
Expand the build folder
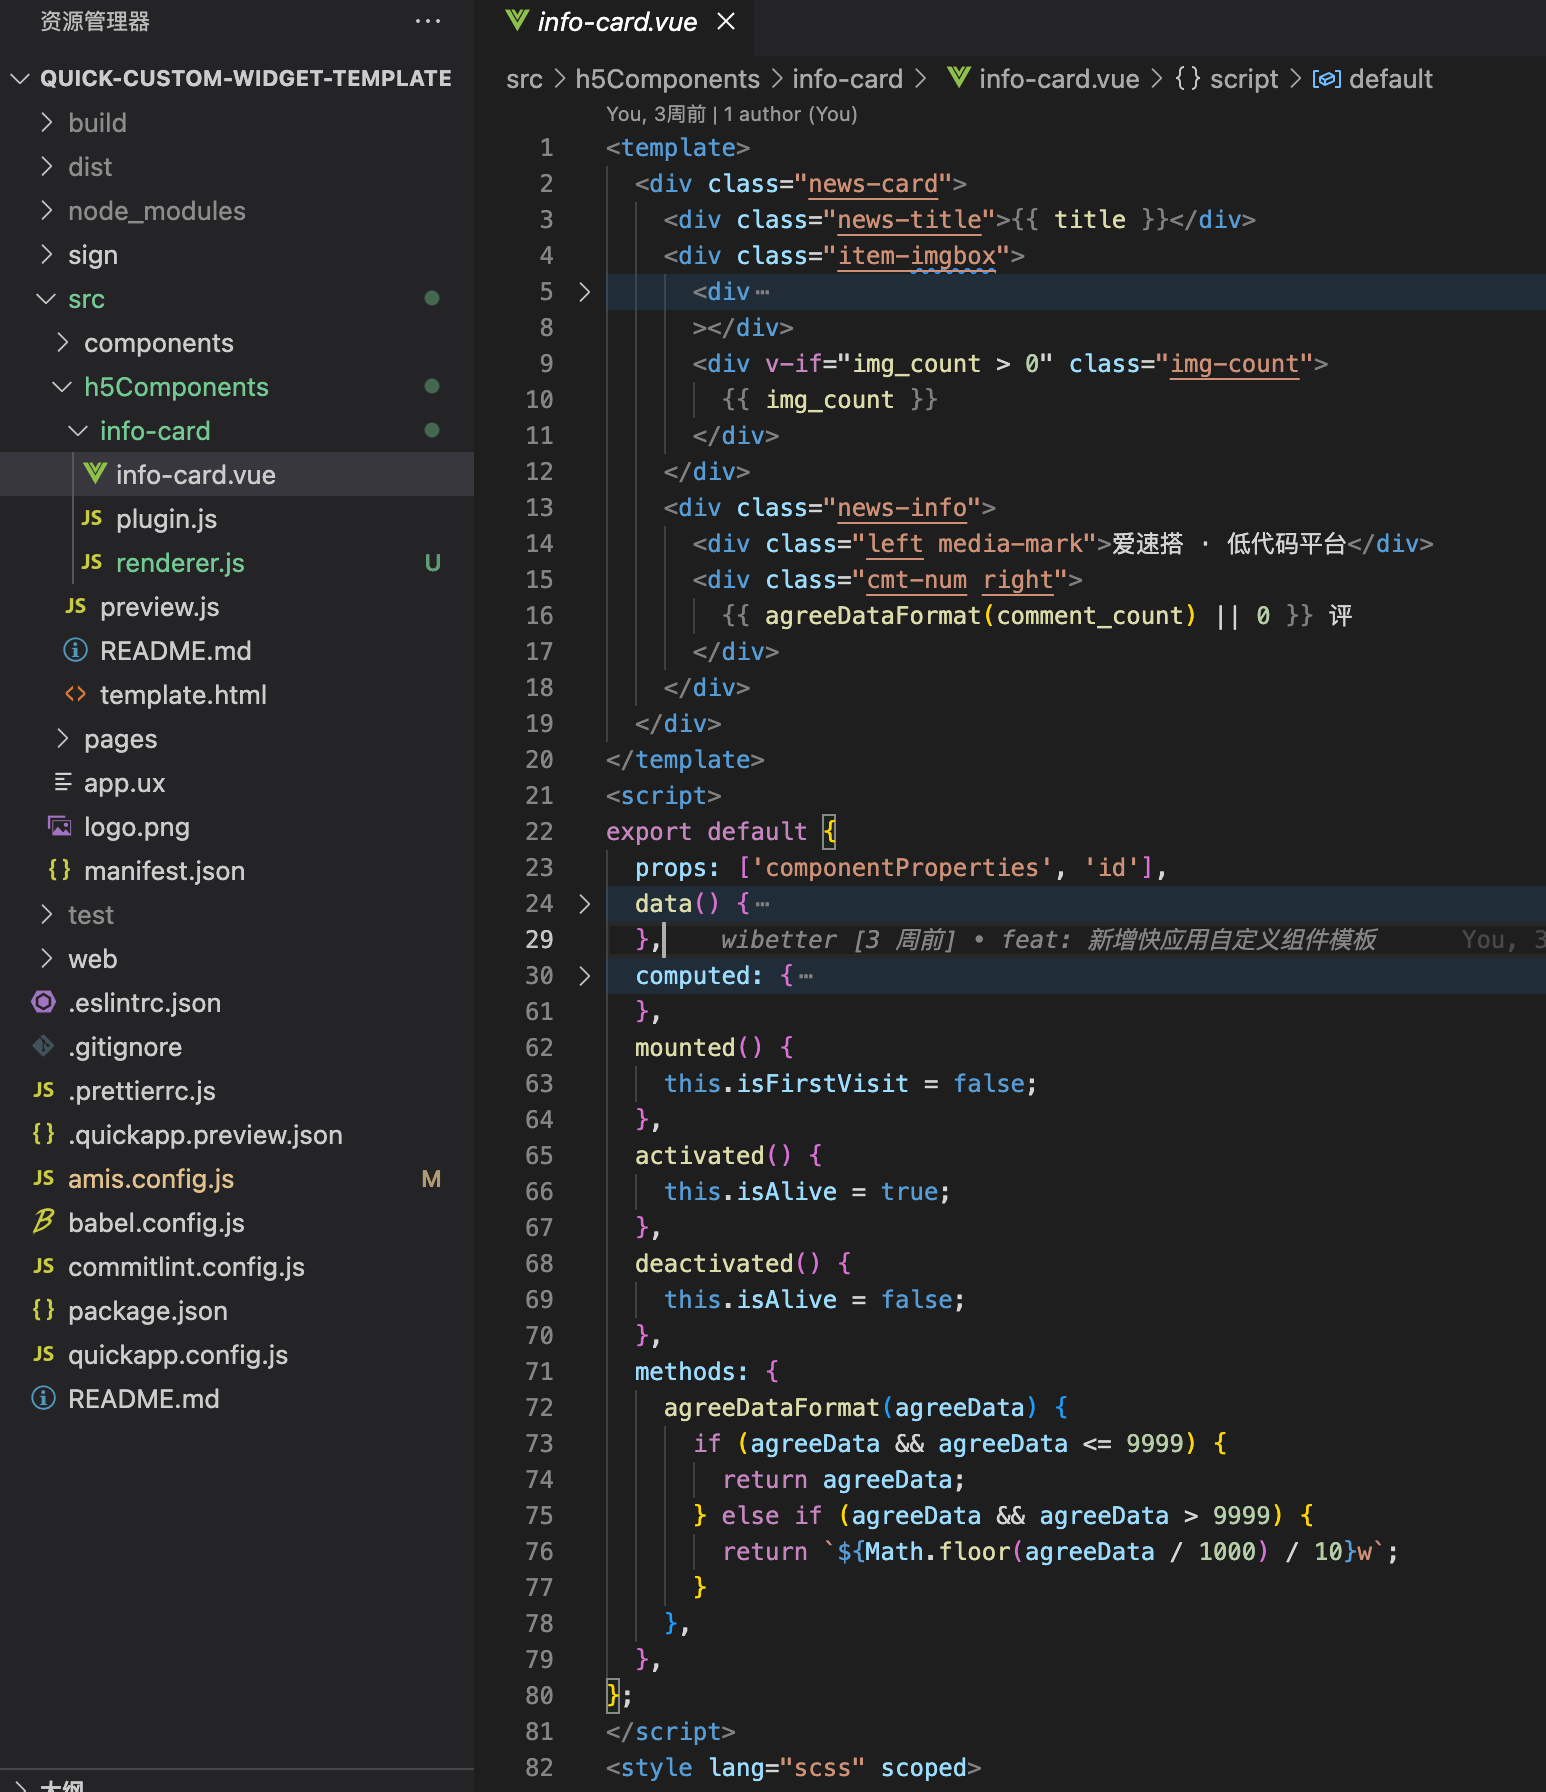[46, 122]
